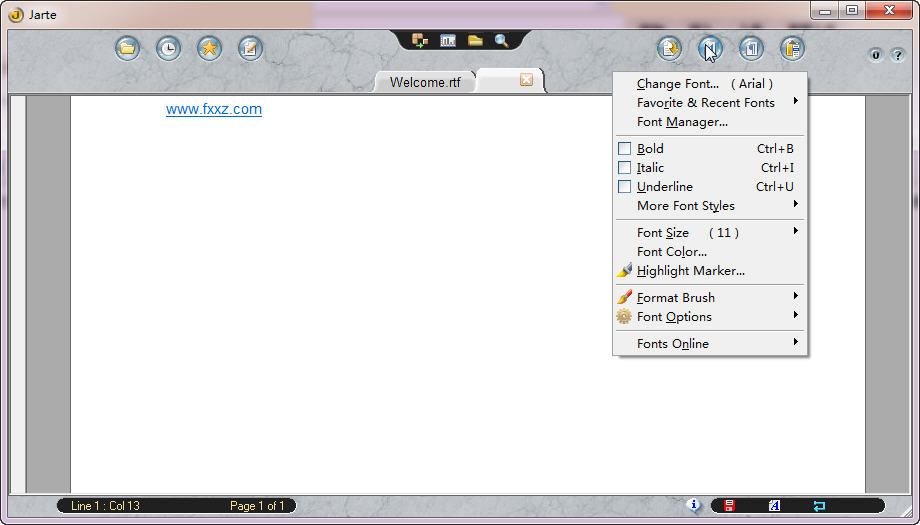Open the Insert menu page icon

click(x=669, y=49)
